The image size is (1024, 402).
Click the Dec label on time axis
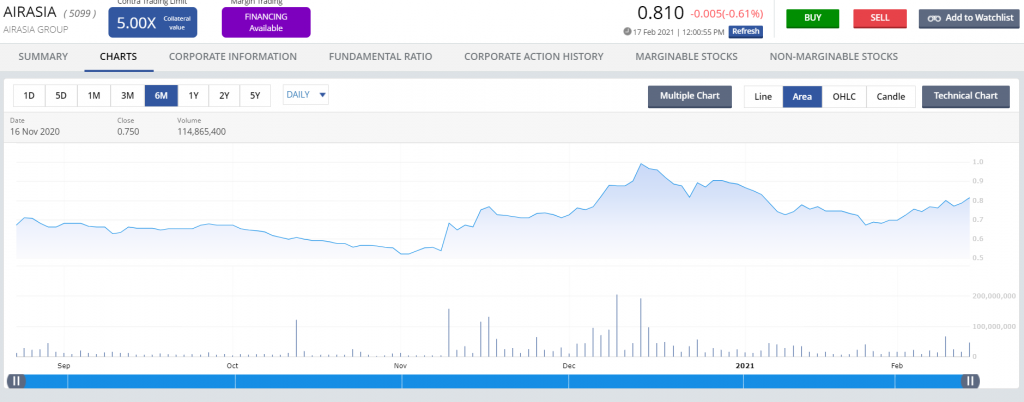tap(569, 365)
